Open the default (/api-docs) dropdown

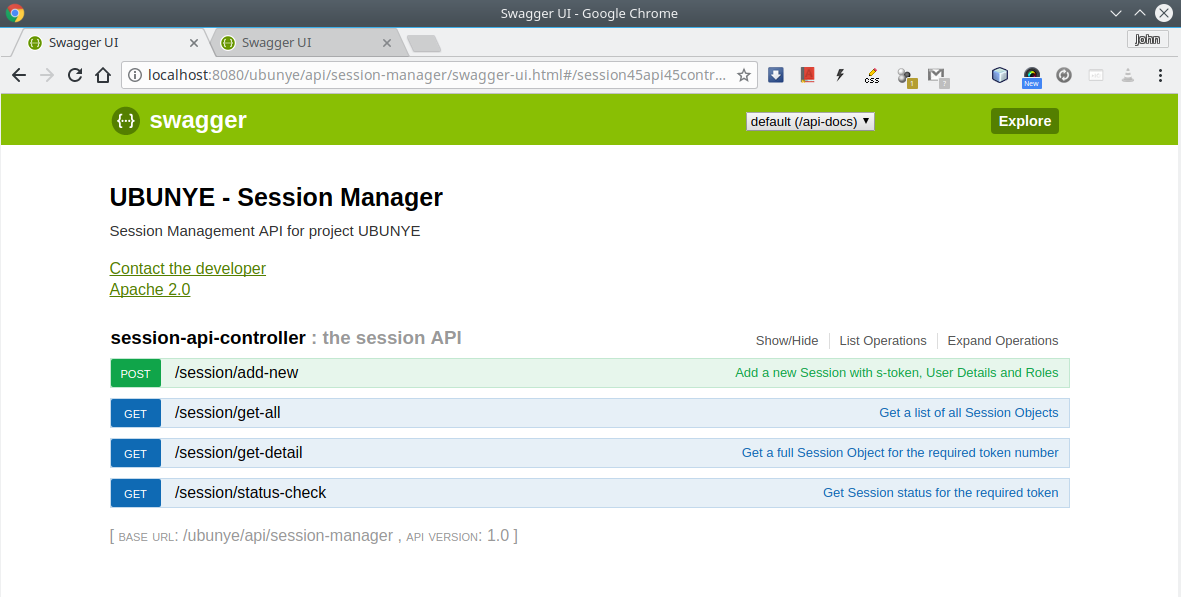[x=810, y=121]
